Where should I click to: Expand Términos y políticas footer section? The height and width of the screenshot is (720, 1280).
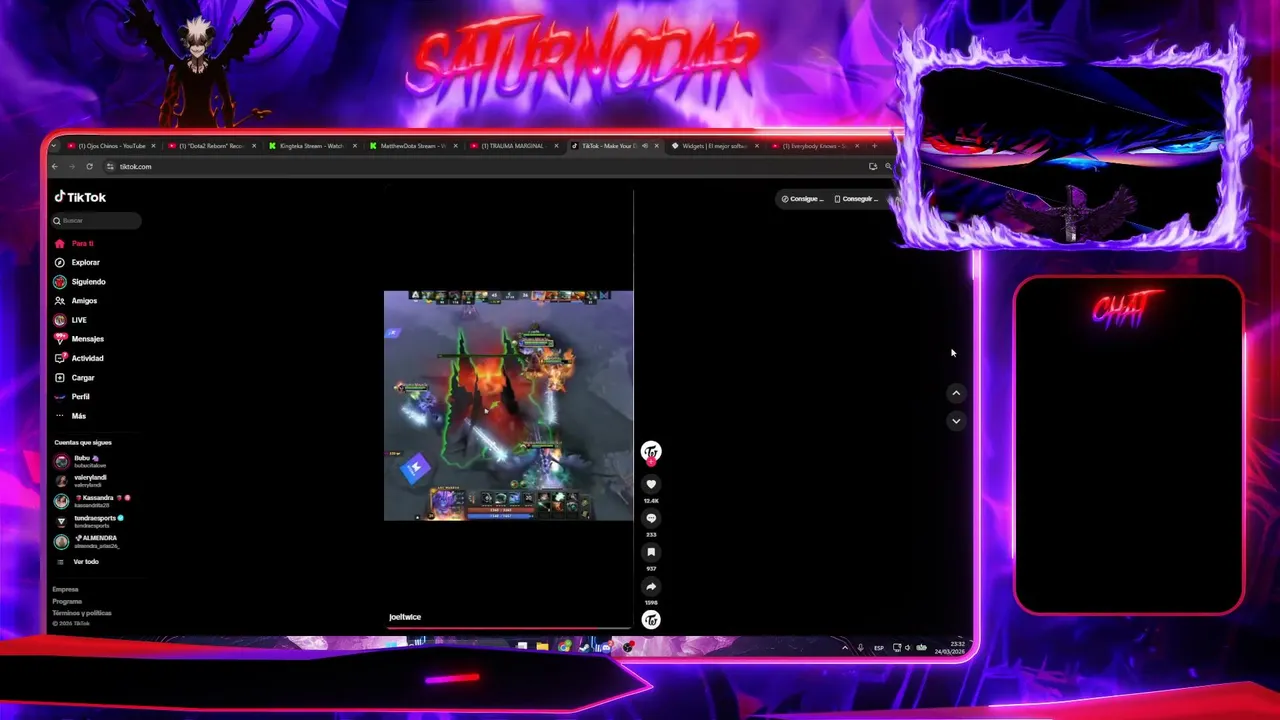click(x=82, y=613)
